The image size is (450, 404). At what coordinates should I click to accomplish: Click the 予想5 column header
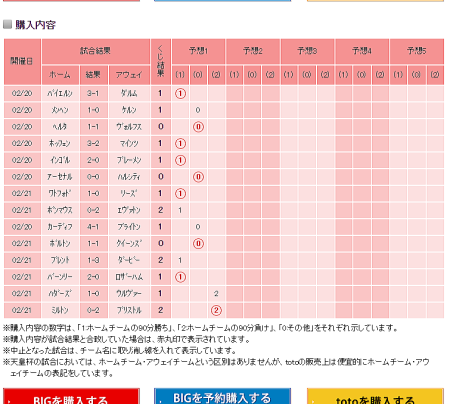tap(417, 51)
